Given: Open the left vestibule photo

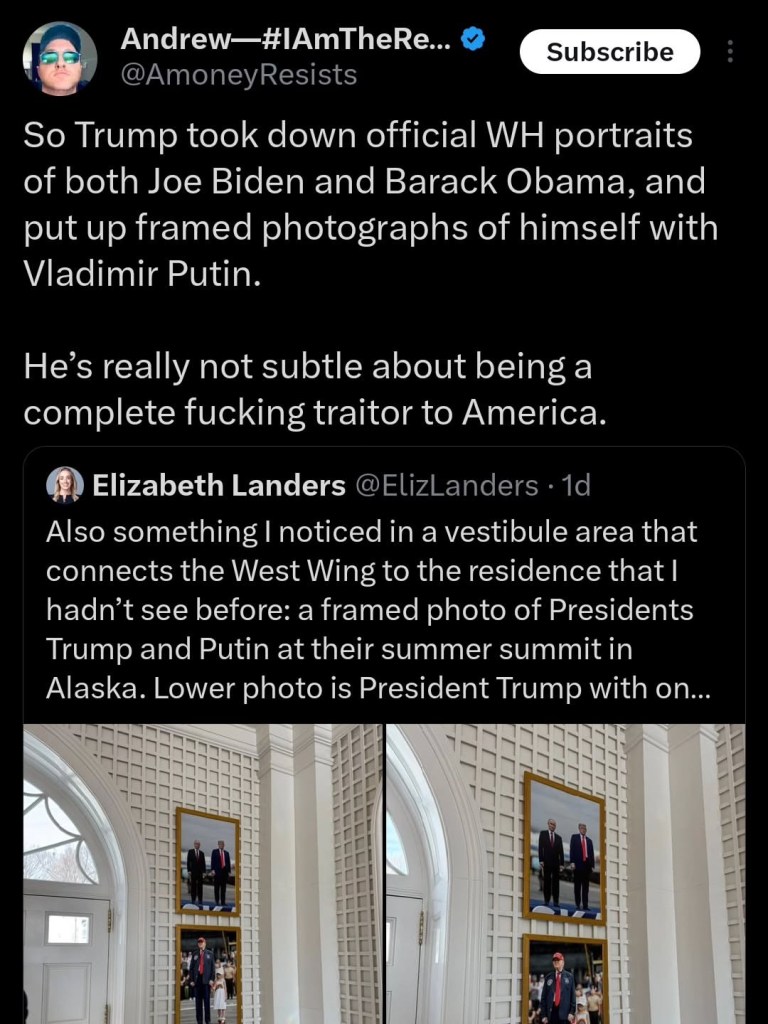Looking at the screenshot, I should pyautogui.click(x=203, y=873).
